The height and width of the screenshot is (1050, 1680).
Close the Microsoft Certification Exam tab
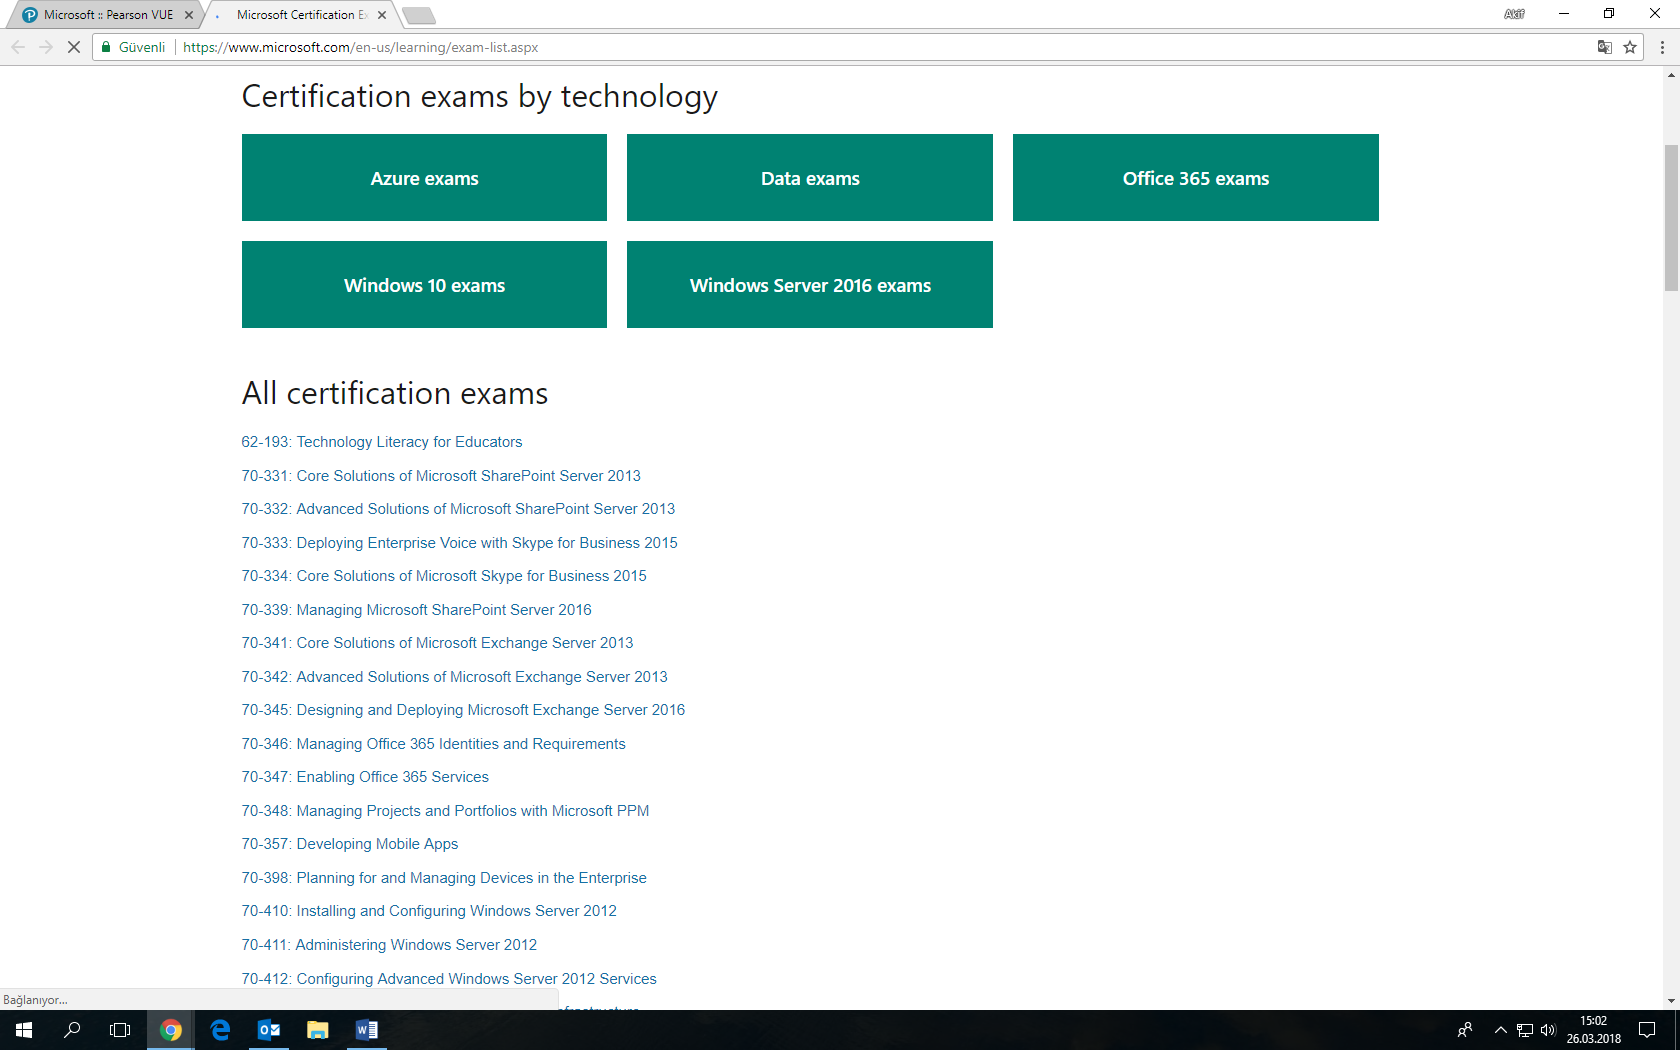(382, 15)
